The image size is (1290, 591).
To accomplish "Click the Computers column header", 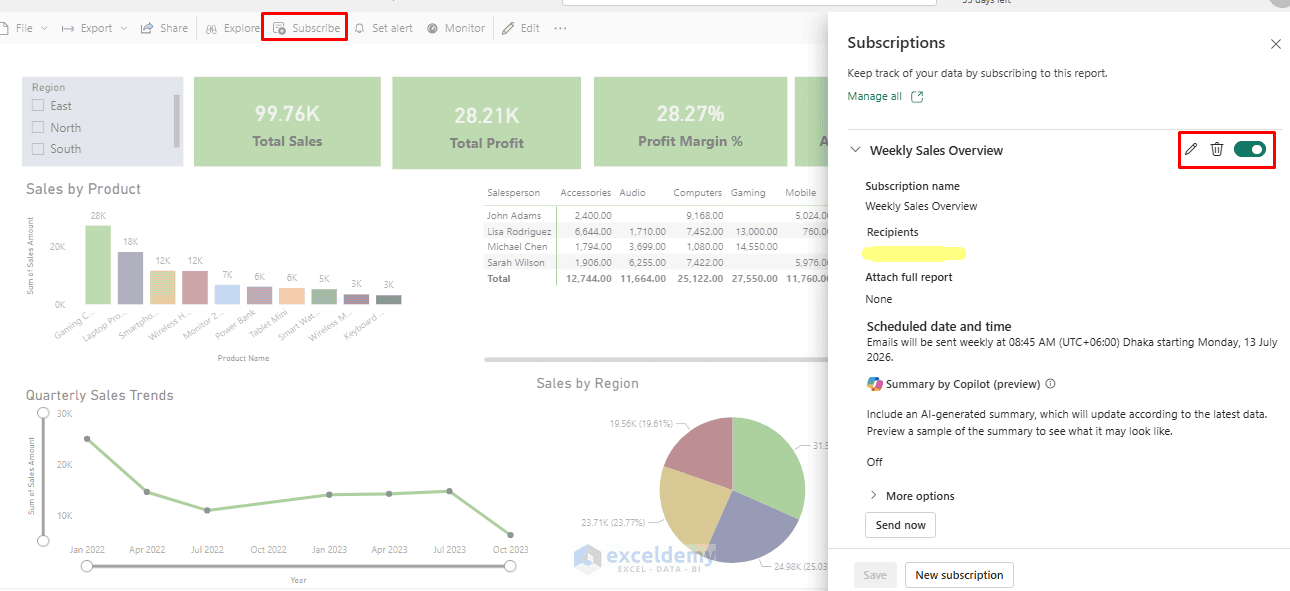I will 697,193.
